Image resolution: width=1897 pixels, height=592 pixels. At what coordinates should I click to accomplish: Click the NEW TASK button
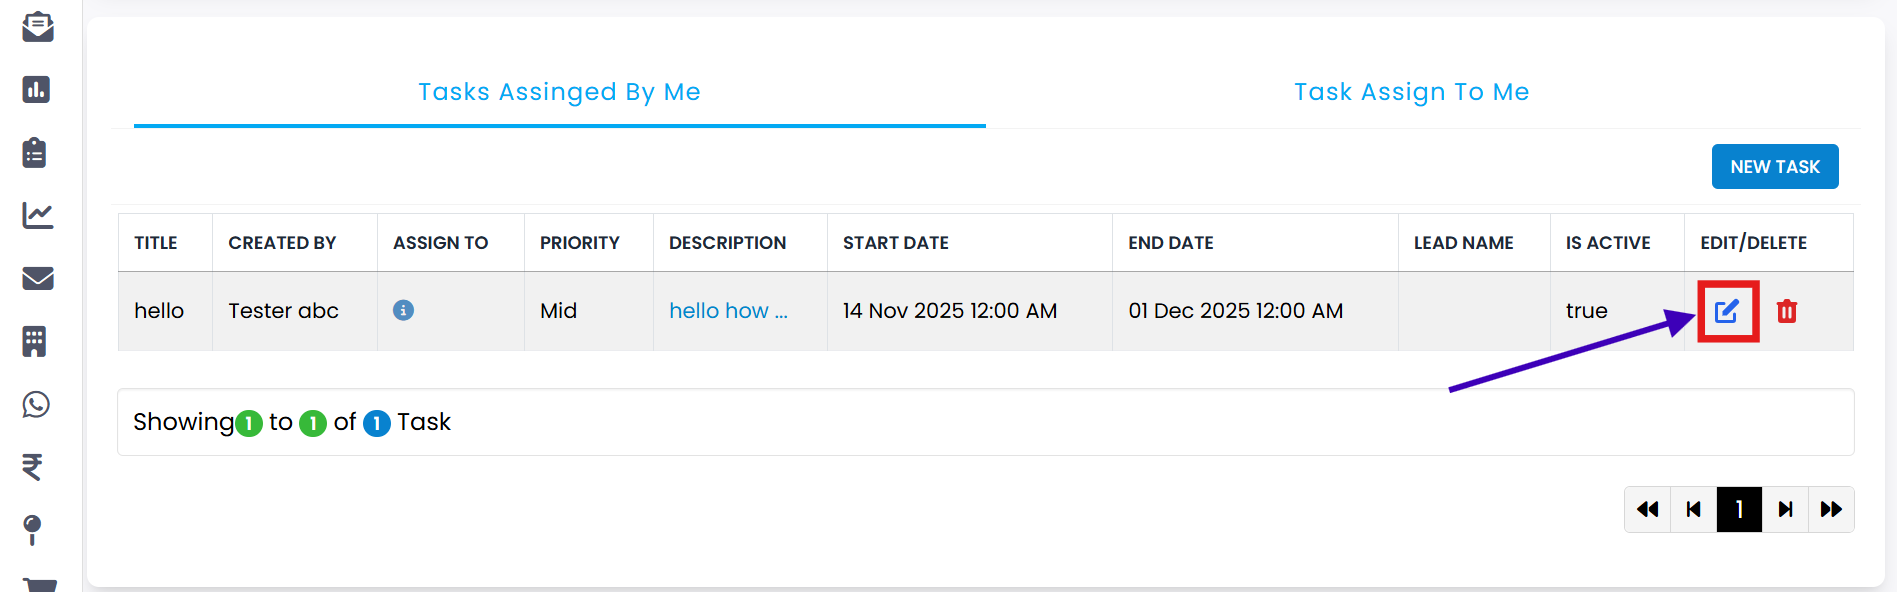pos(1774,167)
